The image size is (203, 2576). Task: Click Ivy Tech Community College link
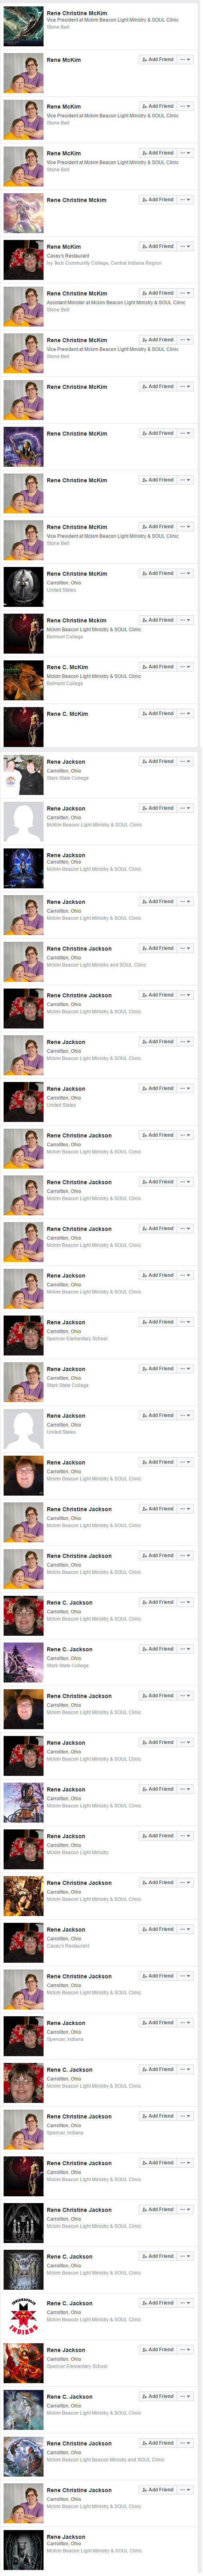(80, 263)
